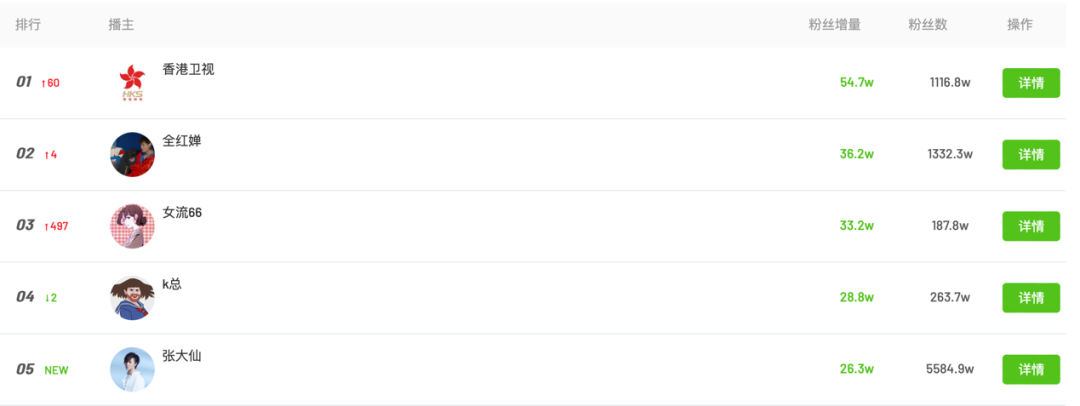
Task: Click the green down-2 rank change indicator
Action: tap(51, 298)
